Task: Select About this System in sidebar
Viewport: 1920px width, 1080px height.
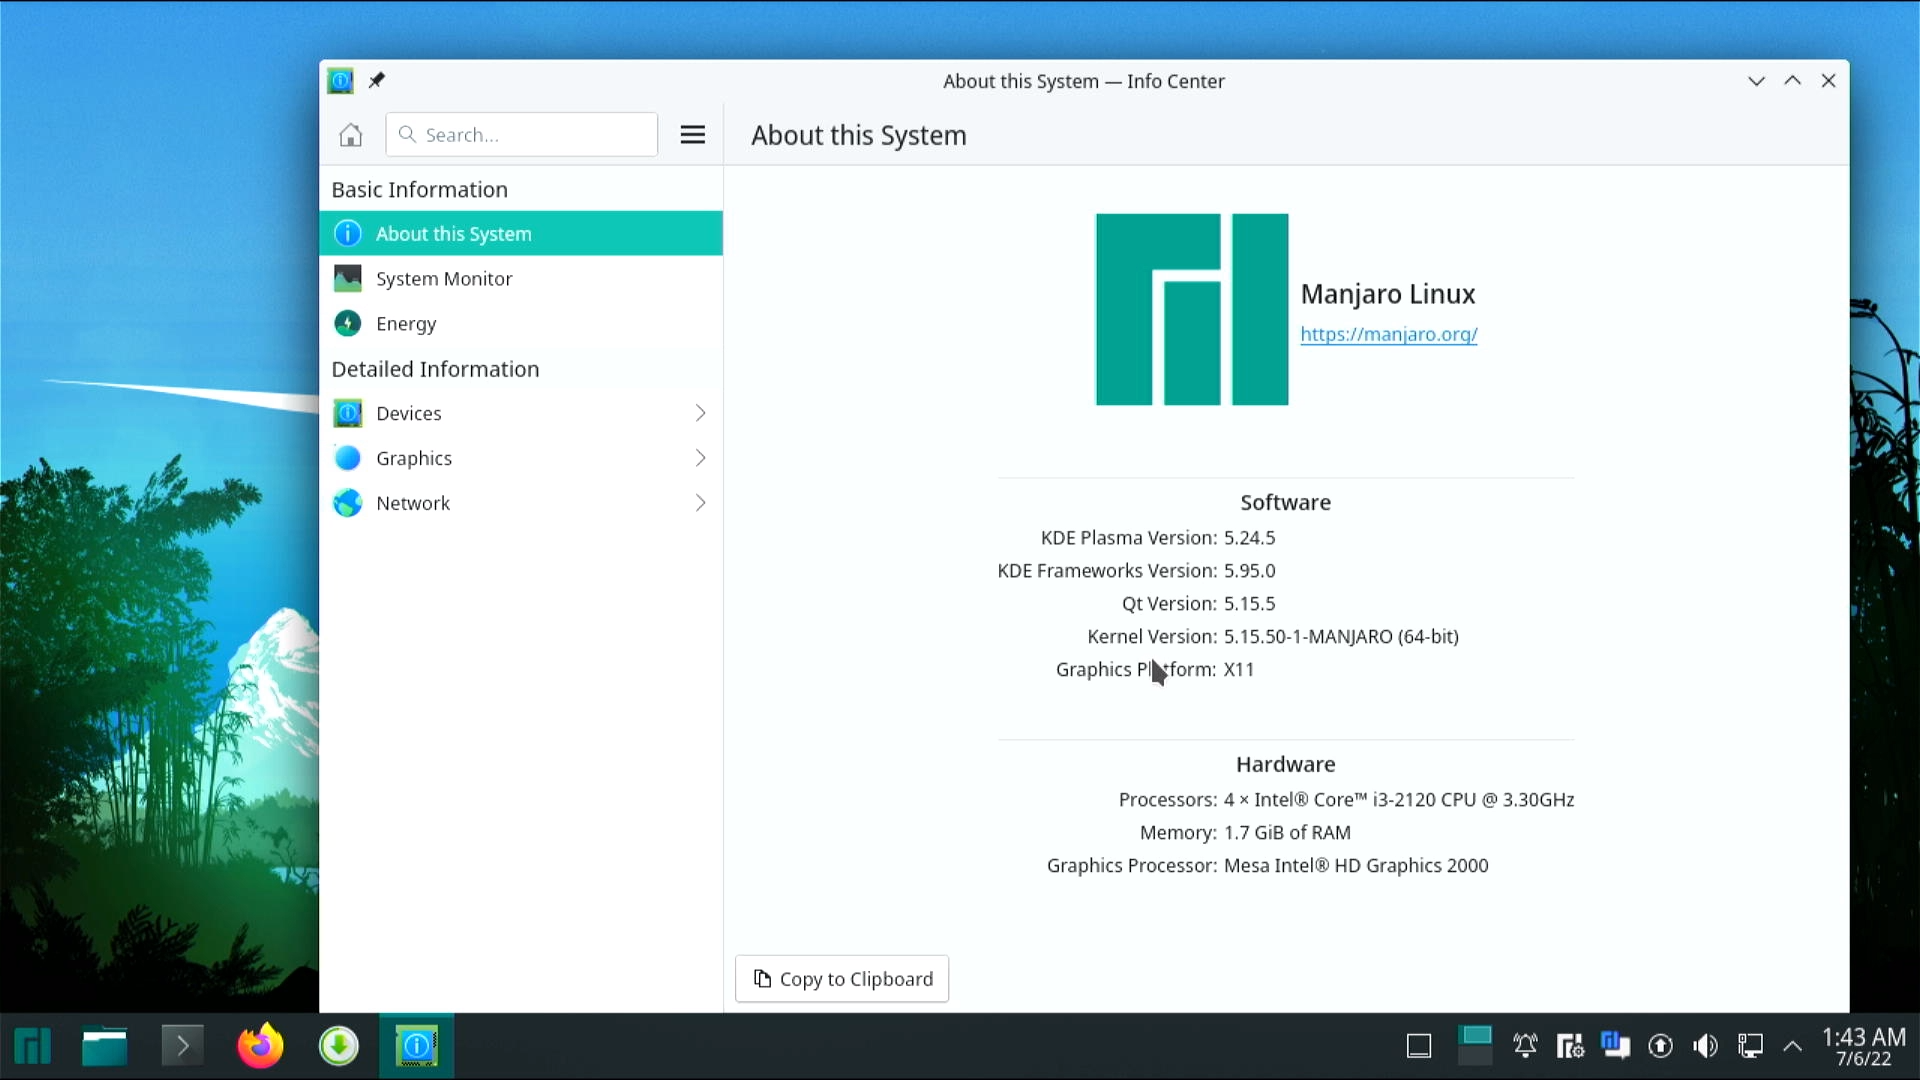Action: coord(521,233)
